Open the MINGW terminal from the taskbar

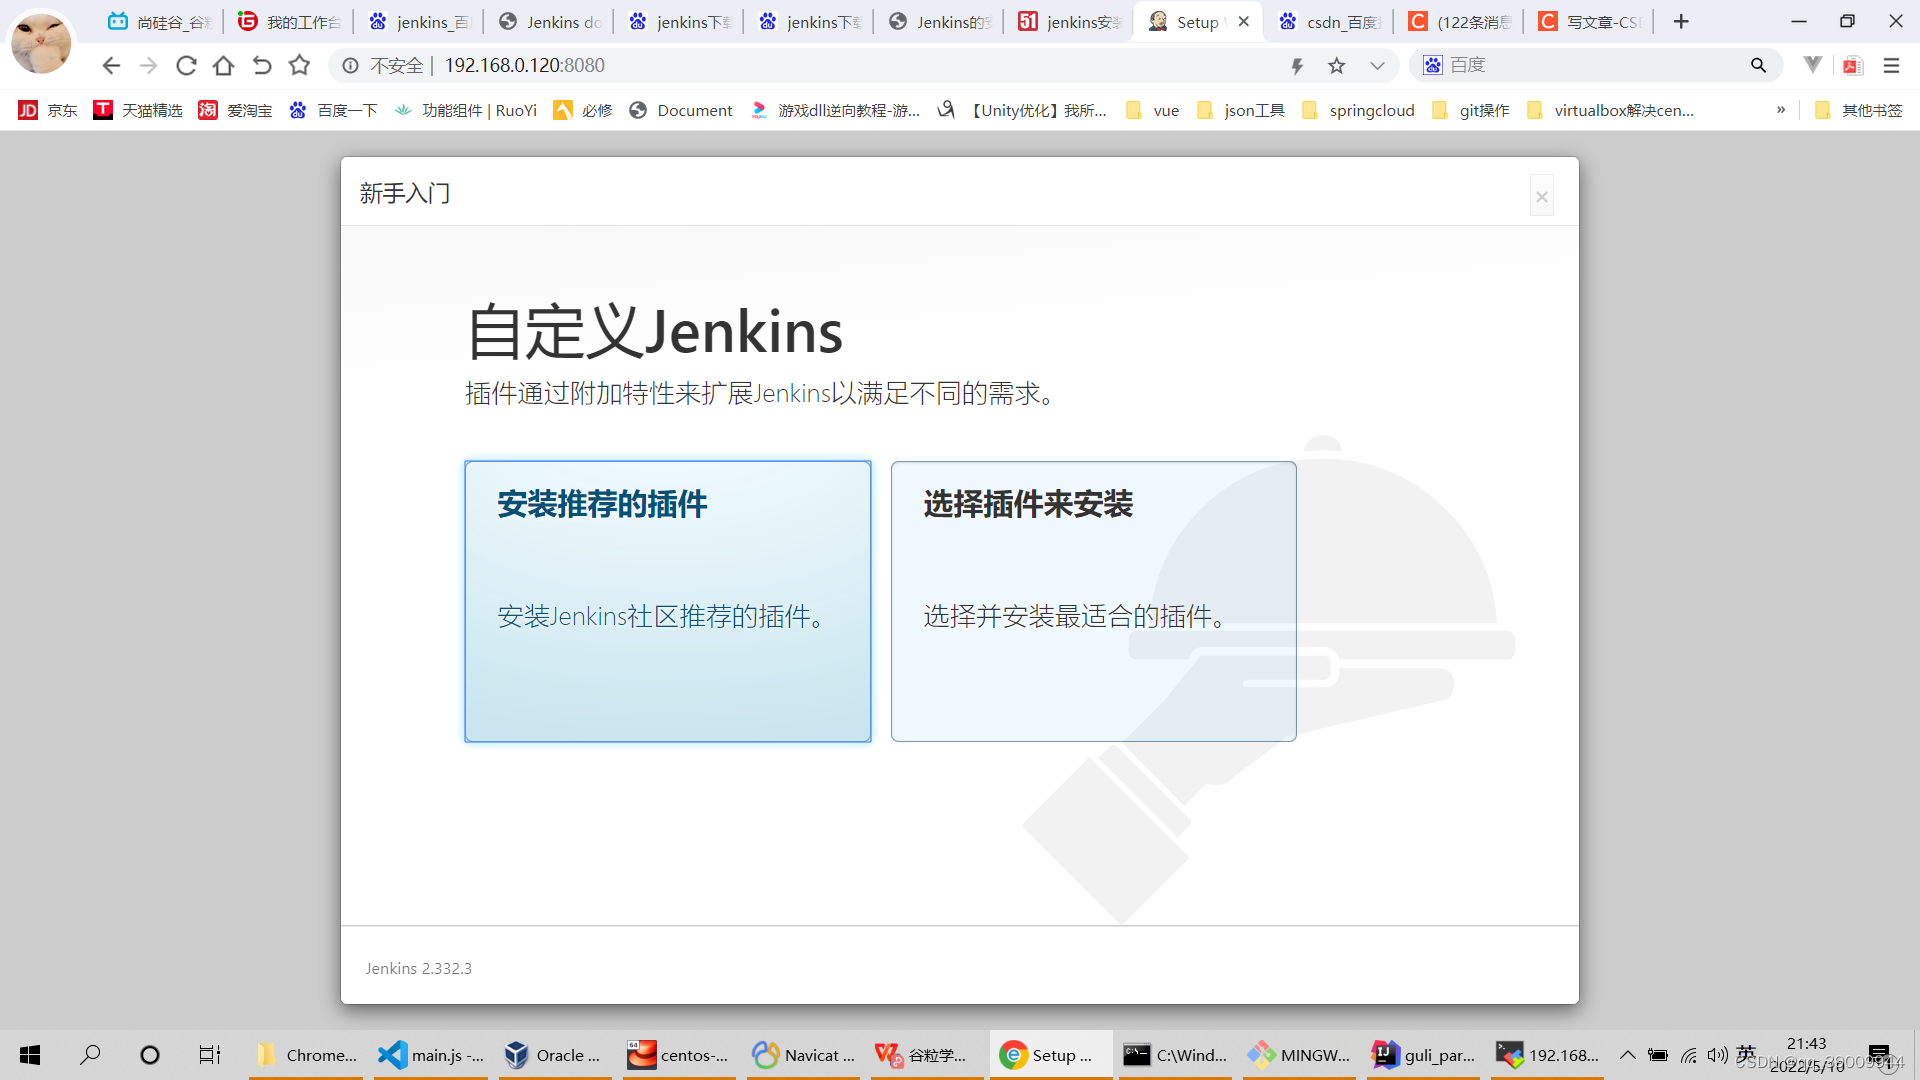click(x=1299, y=1054)
